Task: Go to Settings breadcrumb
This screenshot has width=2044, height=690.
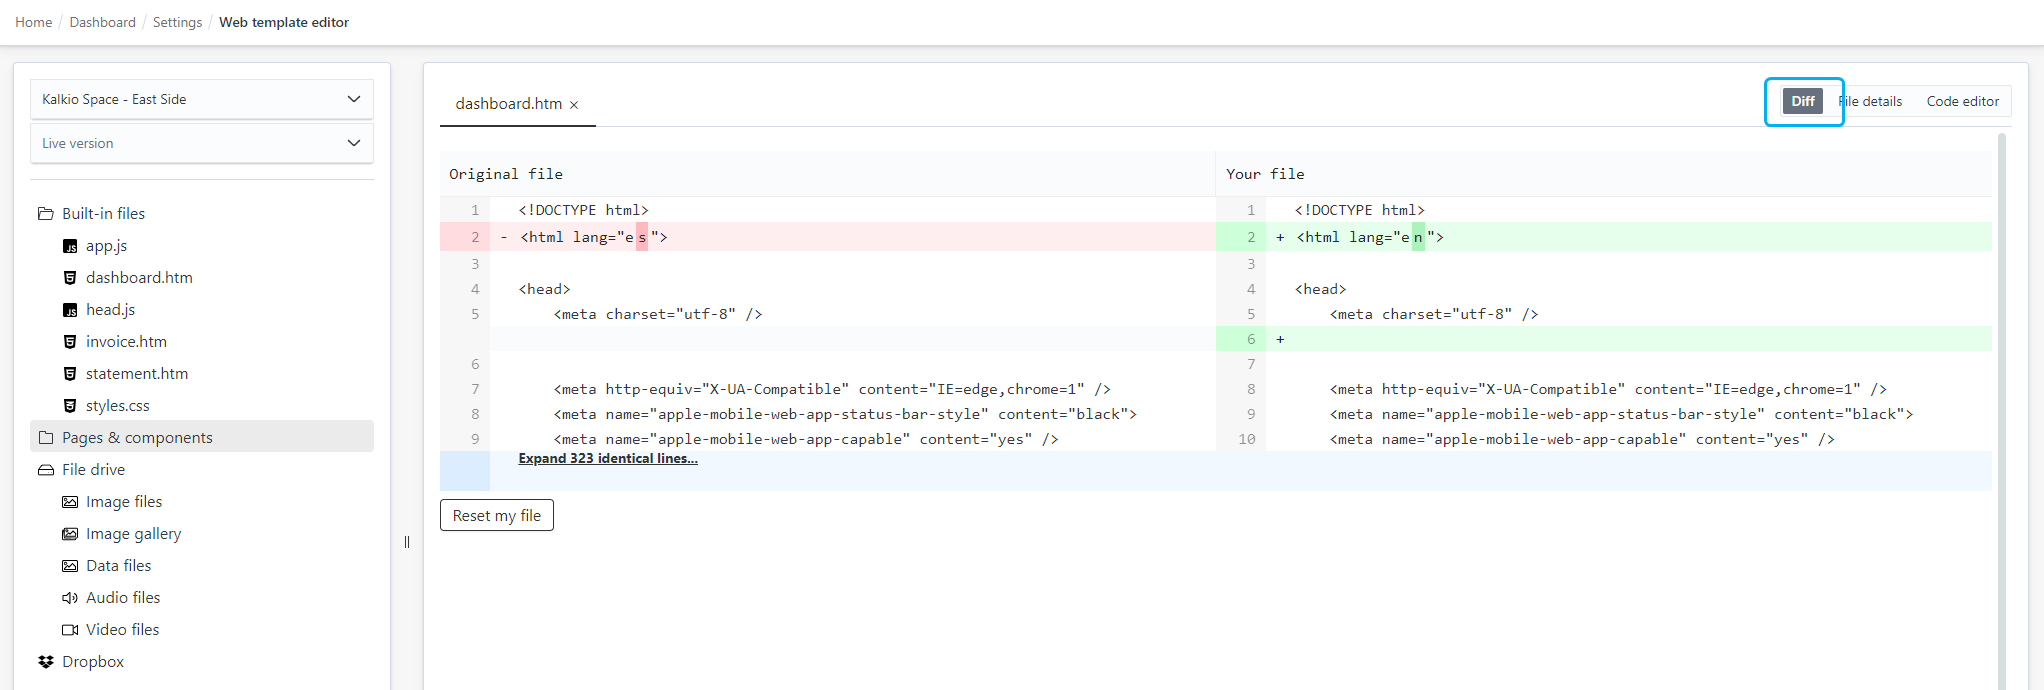Action: point(177,22)
